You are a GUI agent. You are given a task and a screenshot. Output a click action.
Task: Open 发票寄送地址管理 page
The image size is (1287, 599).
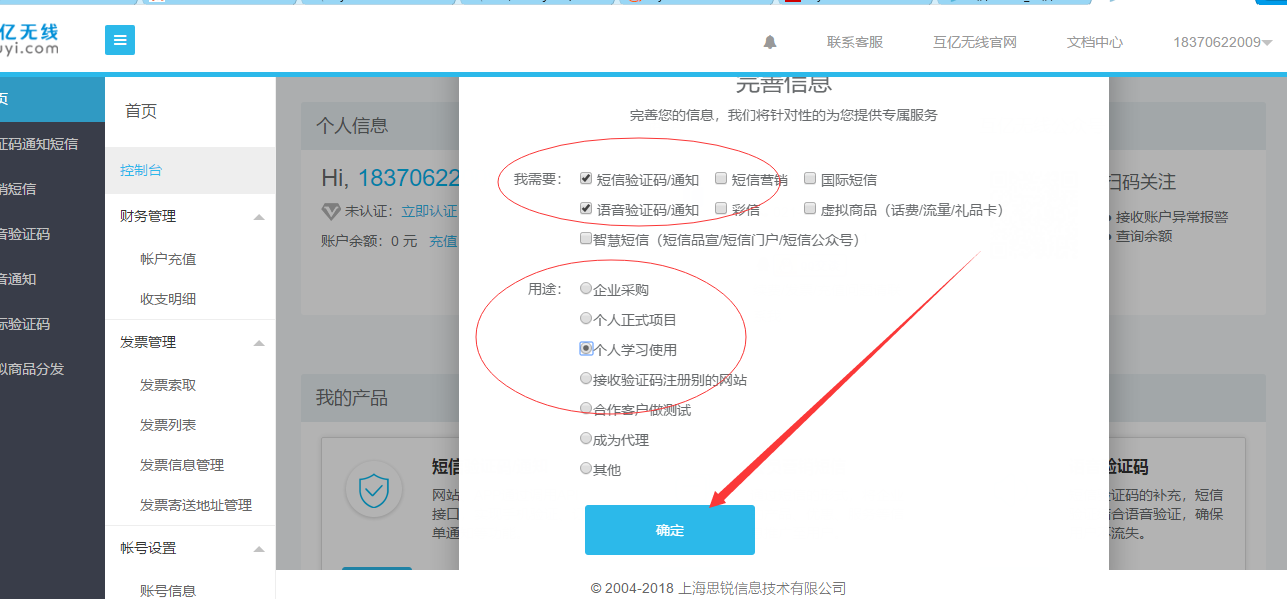196,505
